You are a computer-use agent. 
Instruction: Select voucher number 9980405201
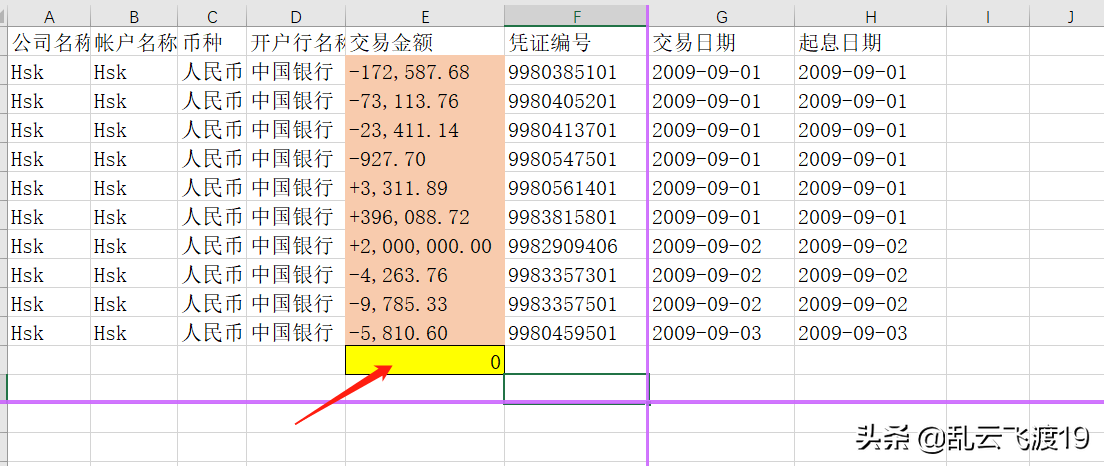click(x=577, y=101)
